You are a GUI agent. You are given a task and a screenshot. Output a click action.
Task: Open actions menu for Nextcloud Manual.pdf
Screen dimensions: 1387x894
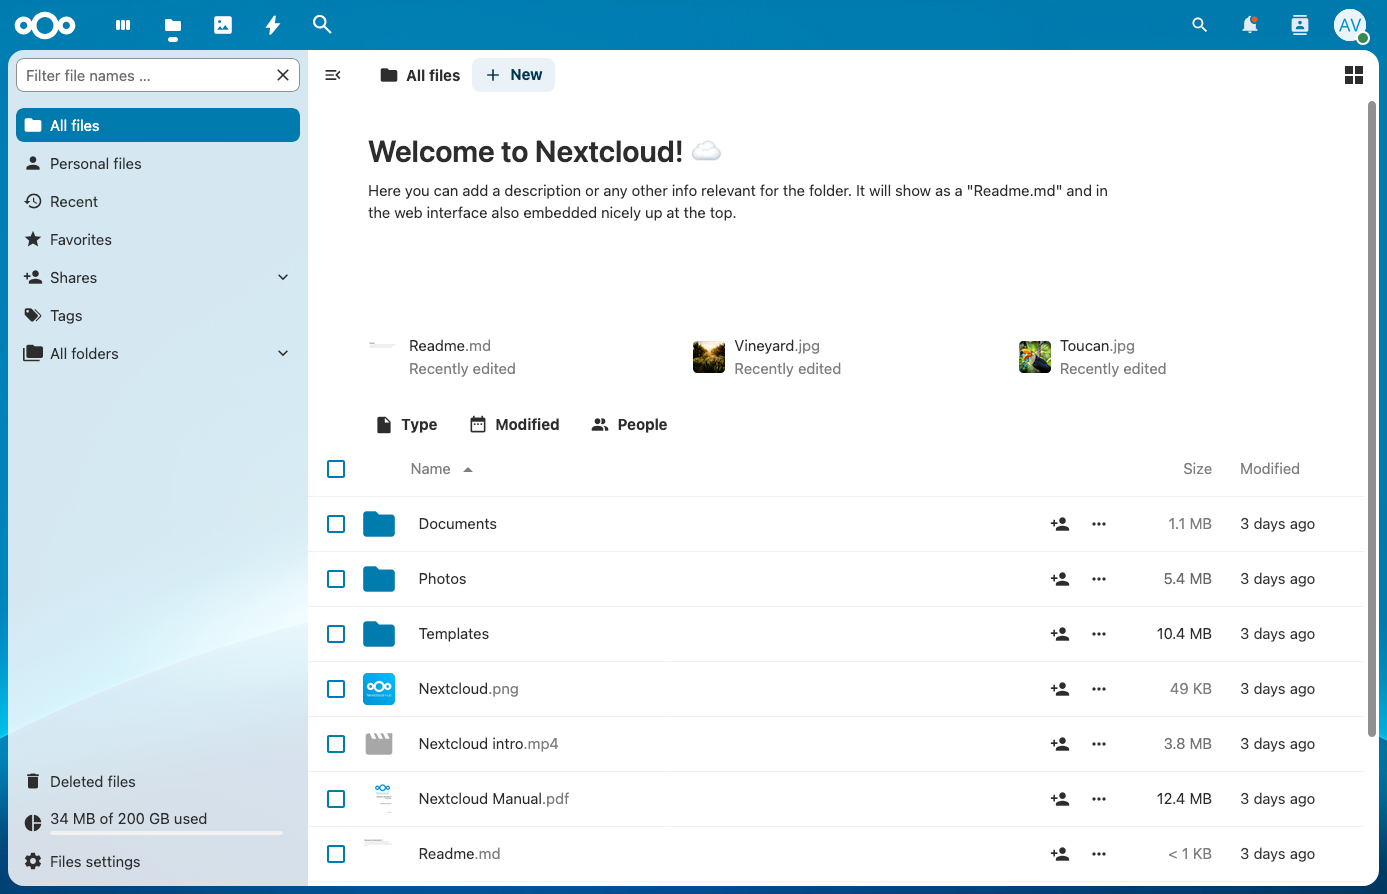point(1099,799)
